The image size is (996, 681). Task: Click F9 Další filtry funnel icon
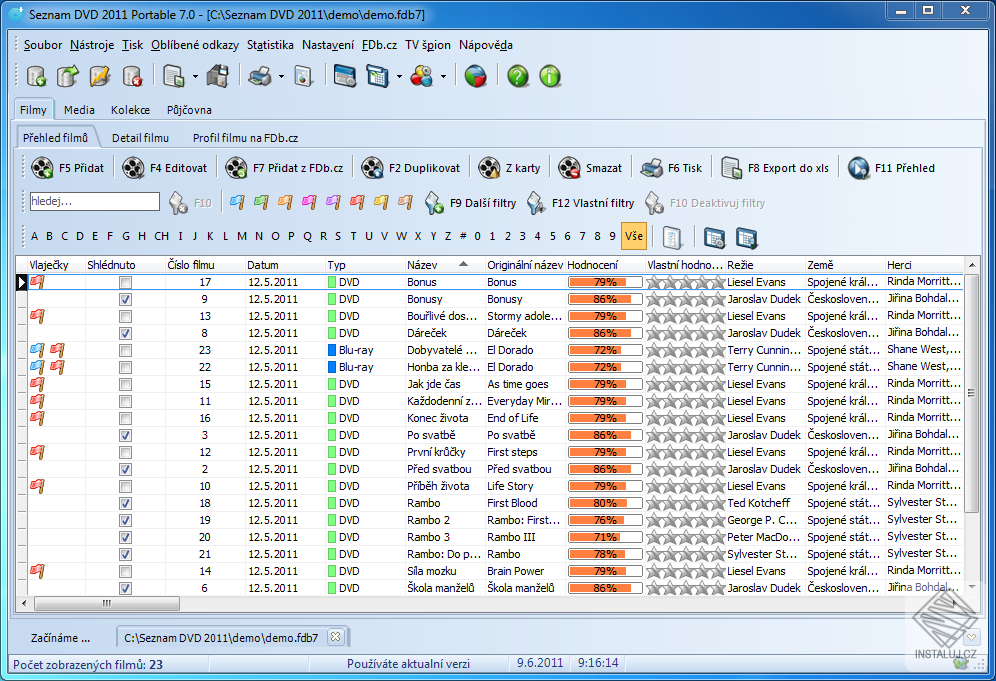434,203
